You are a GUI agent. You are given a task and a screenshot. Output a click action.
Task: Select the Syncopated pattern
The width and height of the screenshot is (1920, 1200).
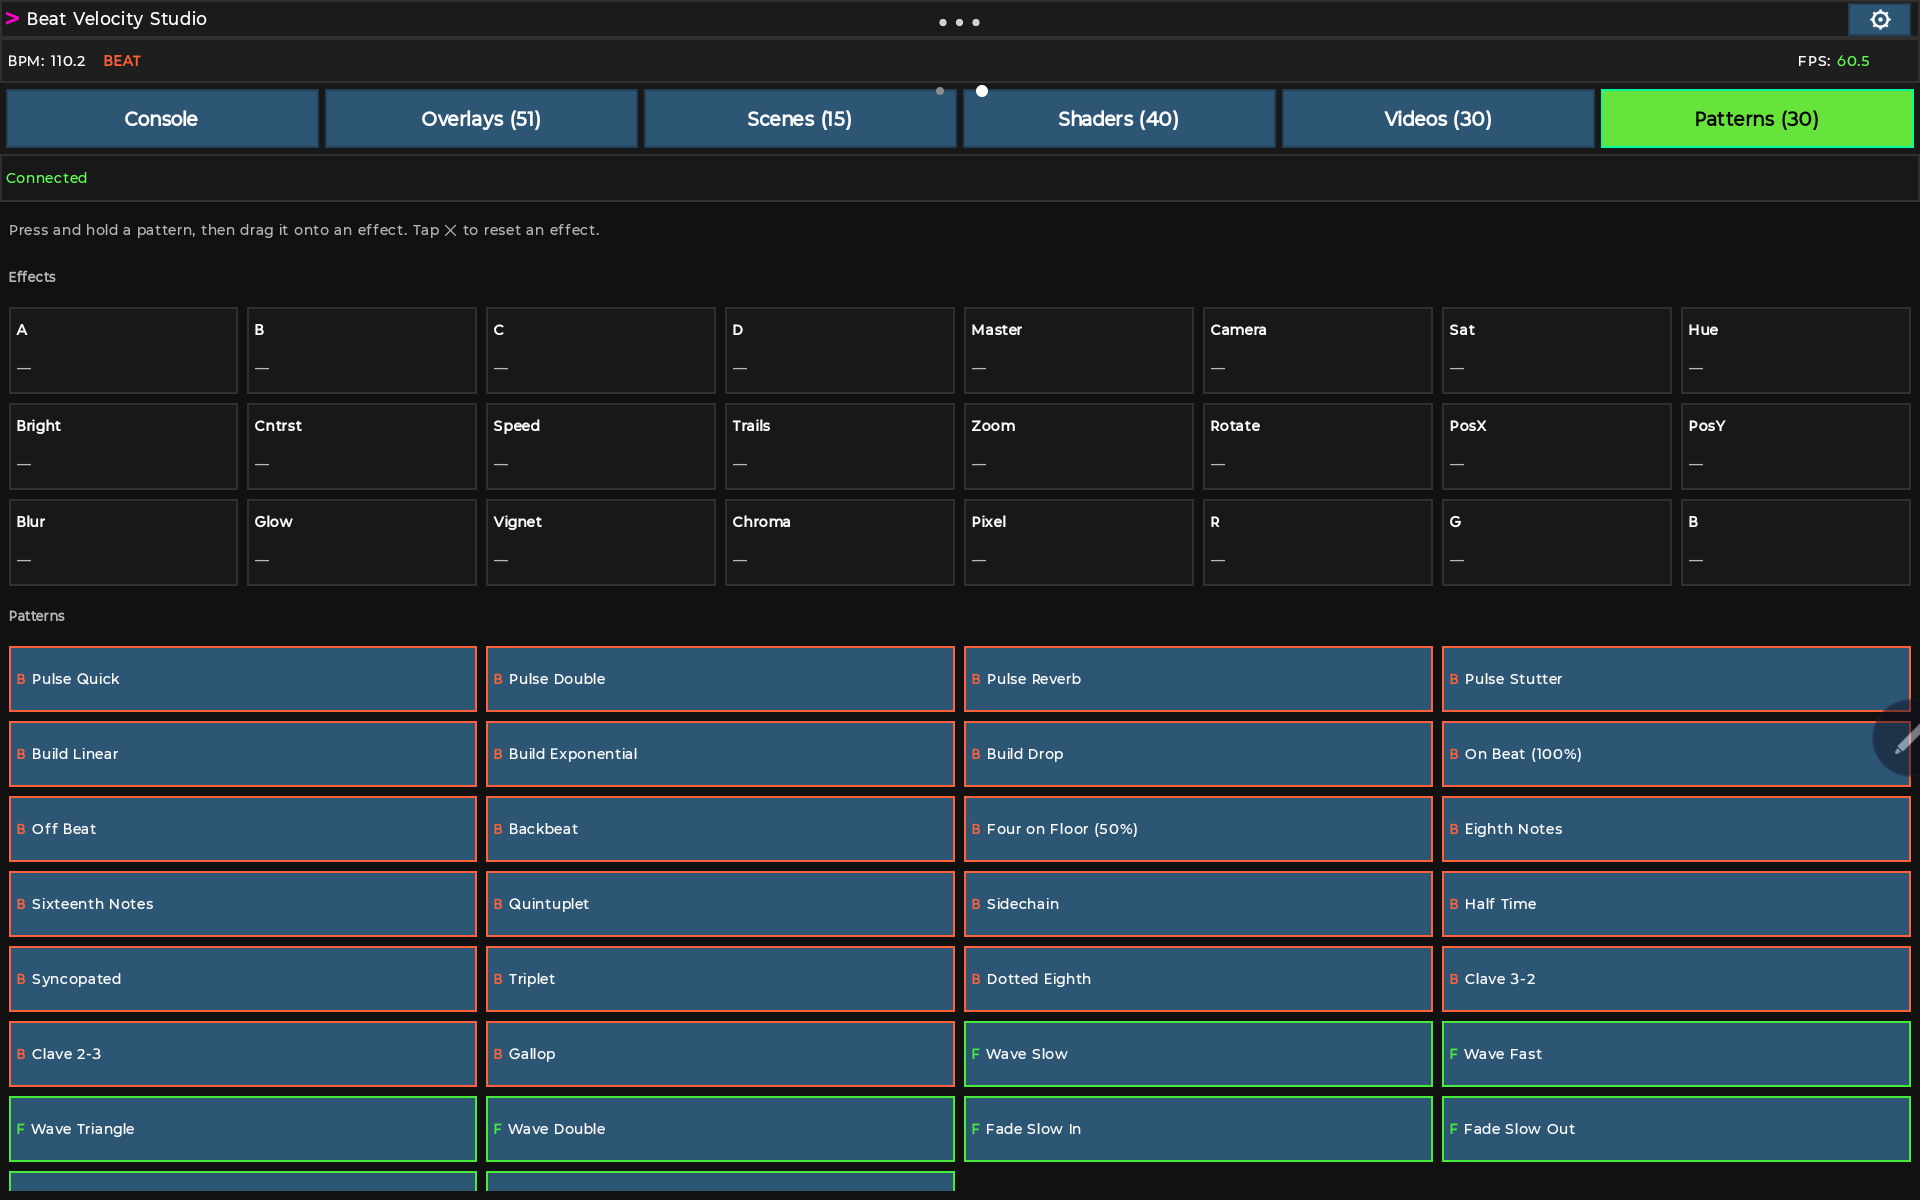[243, 979]
